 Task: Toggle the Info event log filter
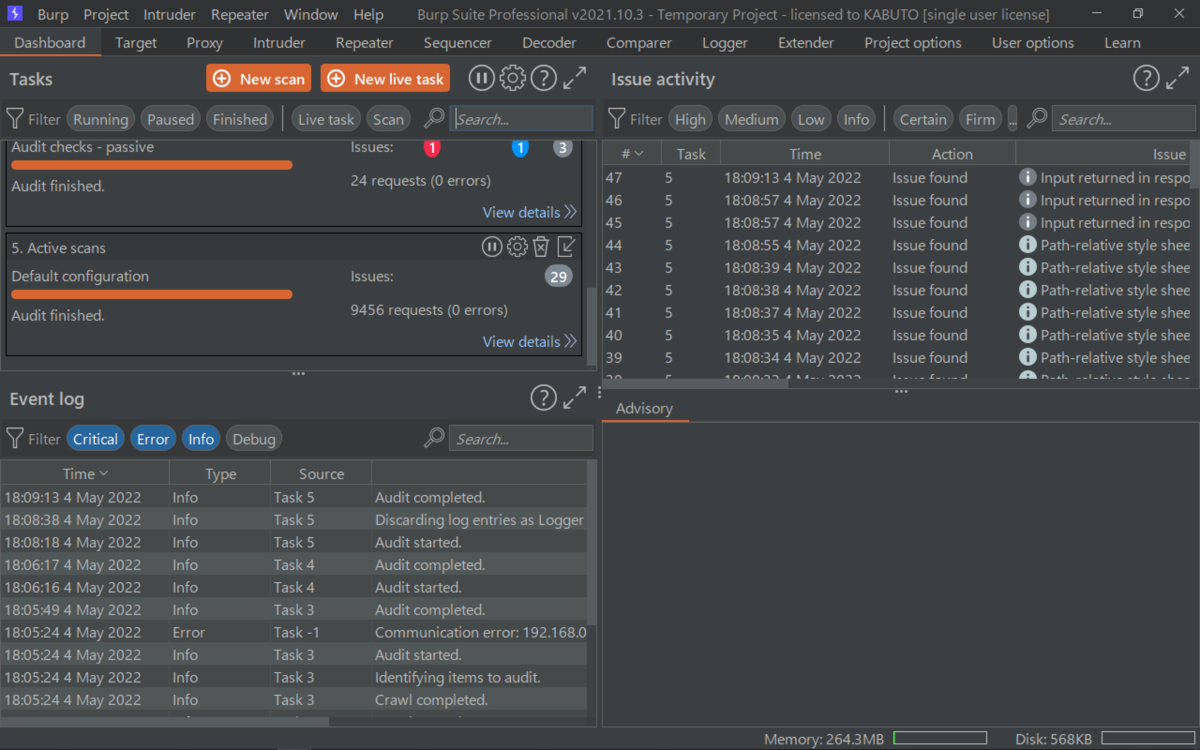coord(201,439)
